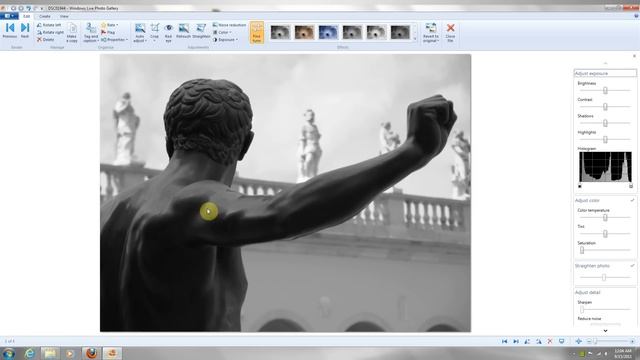The width and height of the screenshot is (640, 360).
Task: Apply the cyan tone effect
Action: pos(328,32)
